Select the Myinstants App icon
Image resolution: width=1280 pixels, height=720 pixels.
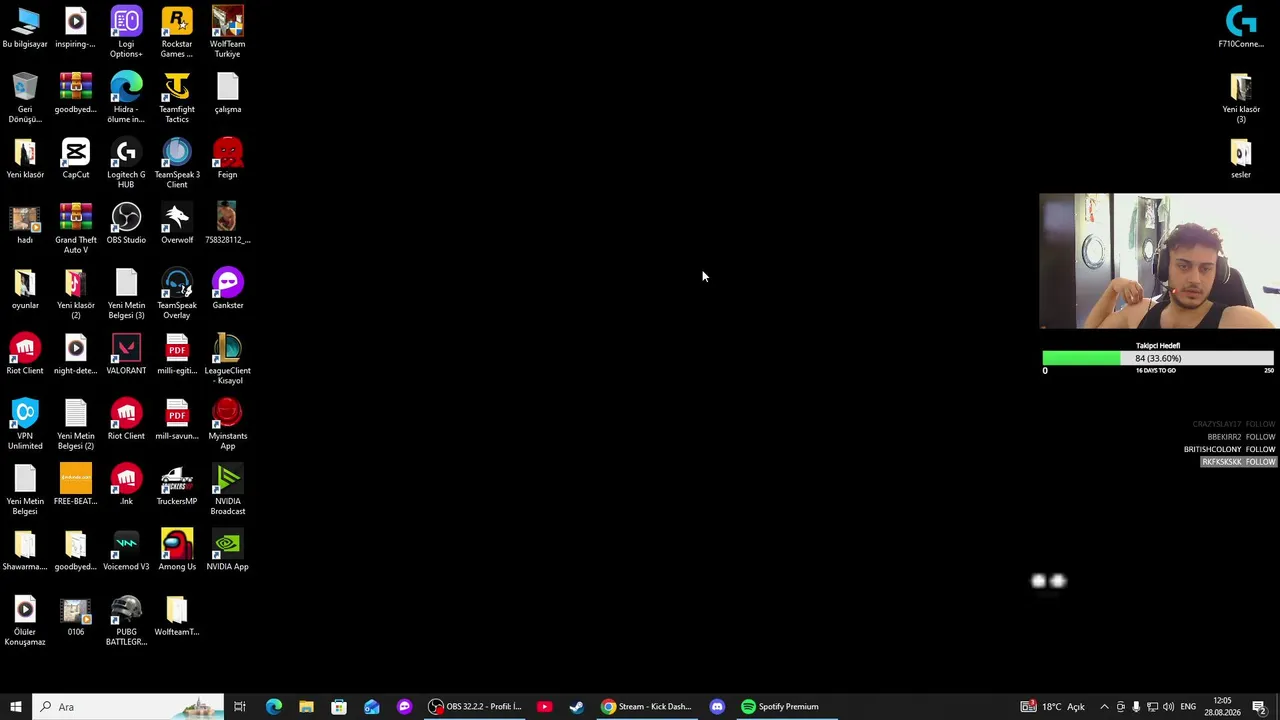[x=228, y=424]
